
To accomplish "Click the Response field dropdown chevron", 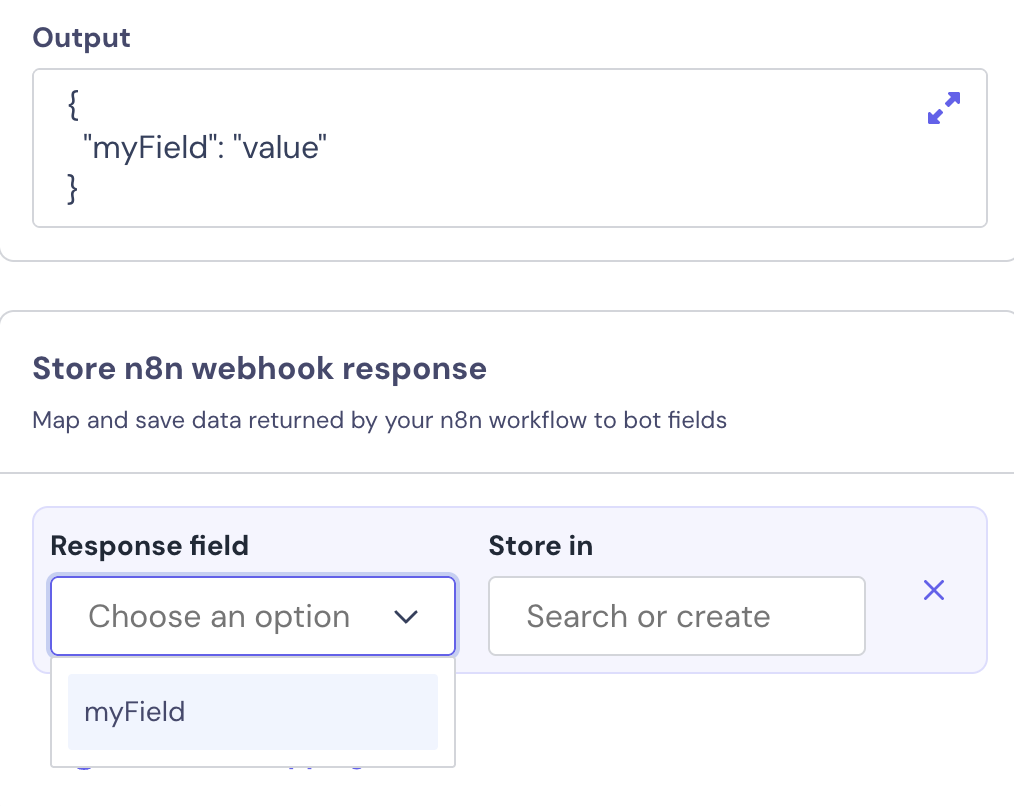I will tap(406, 617).
